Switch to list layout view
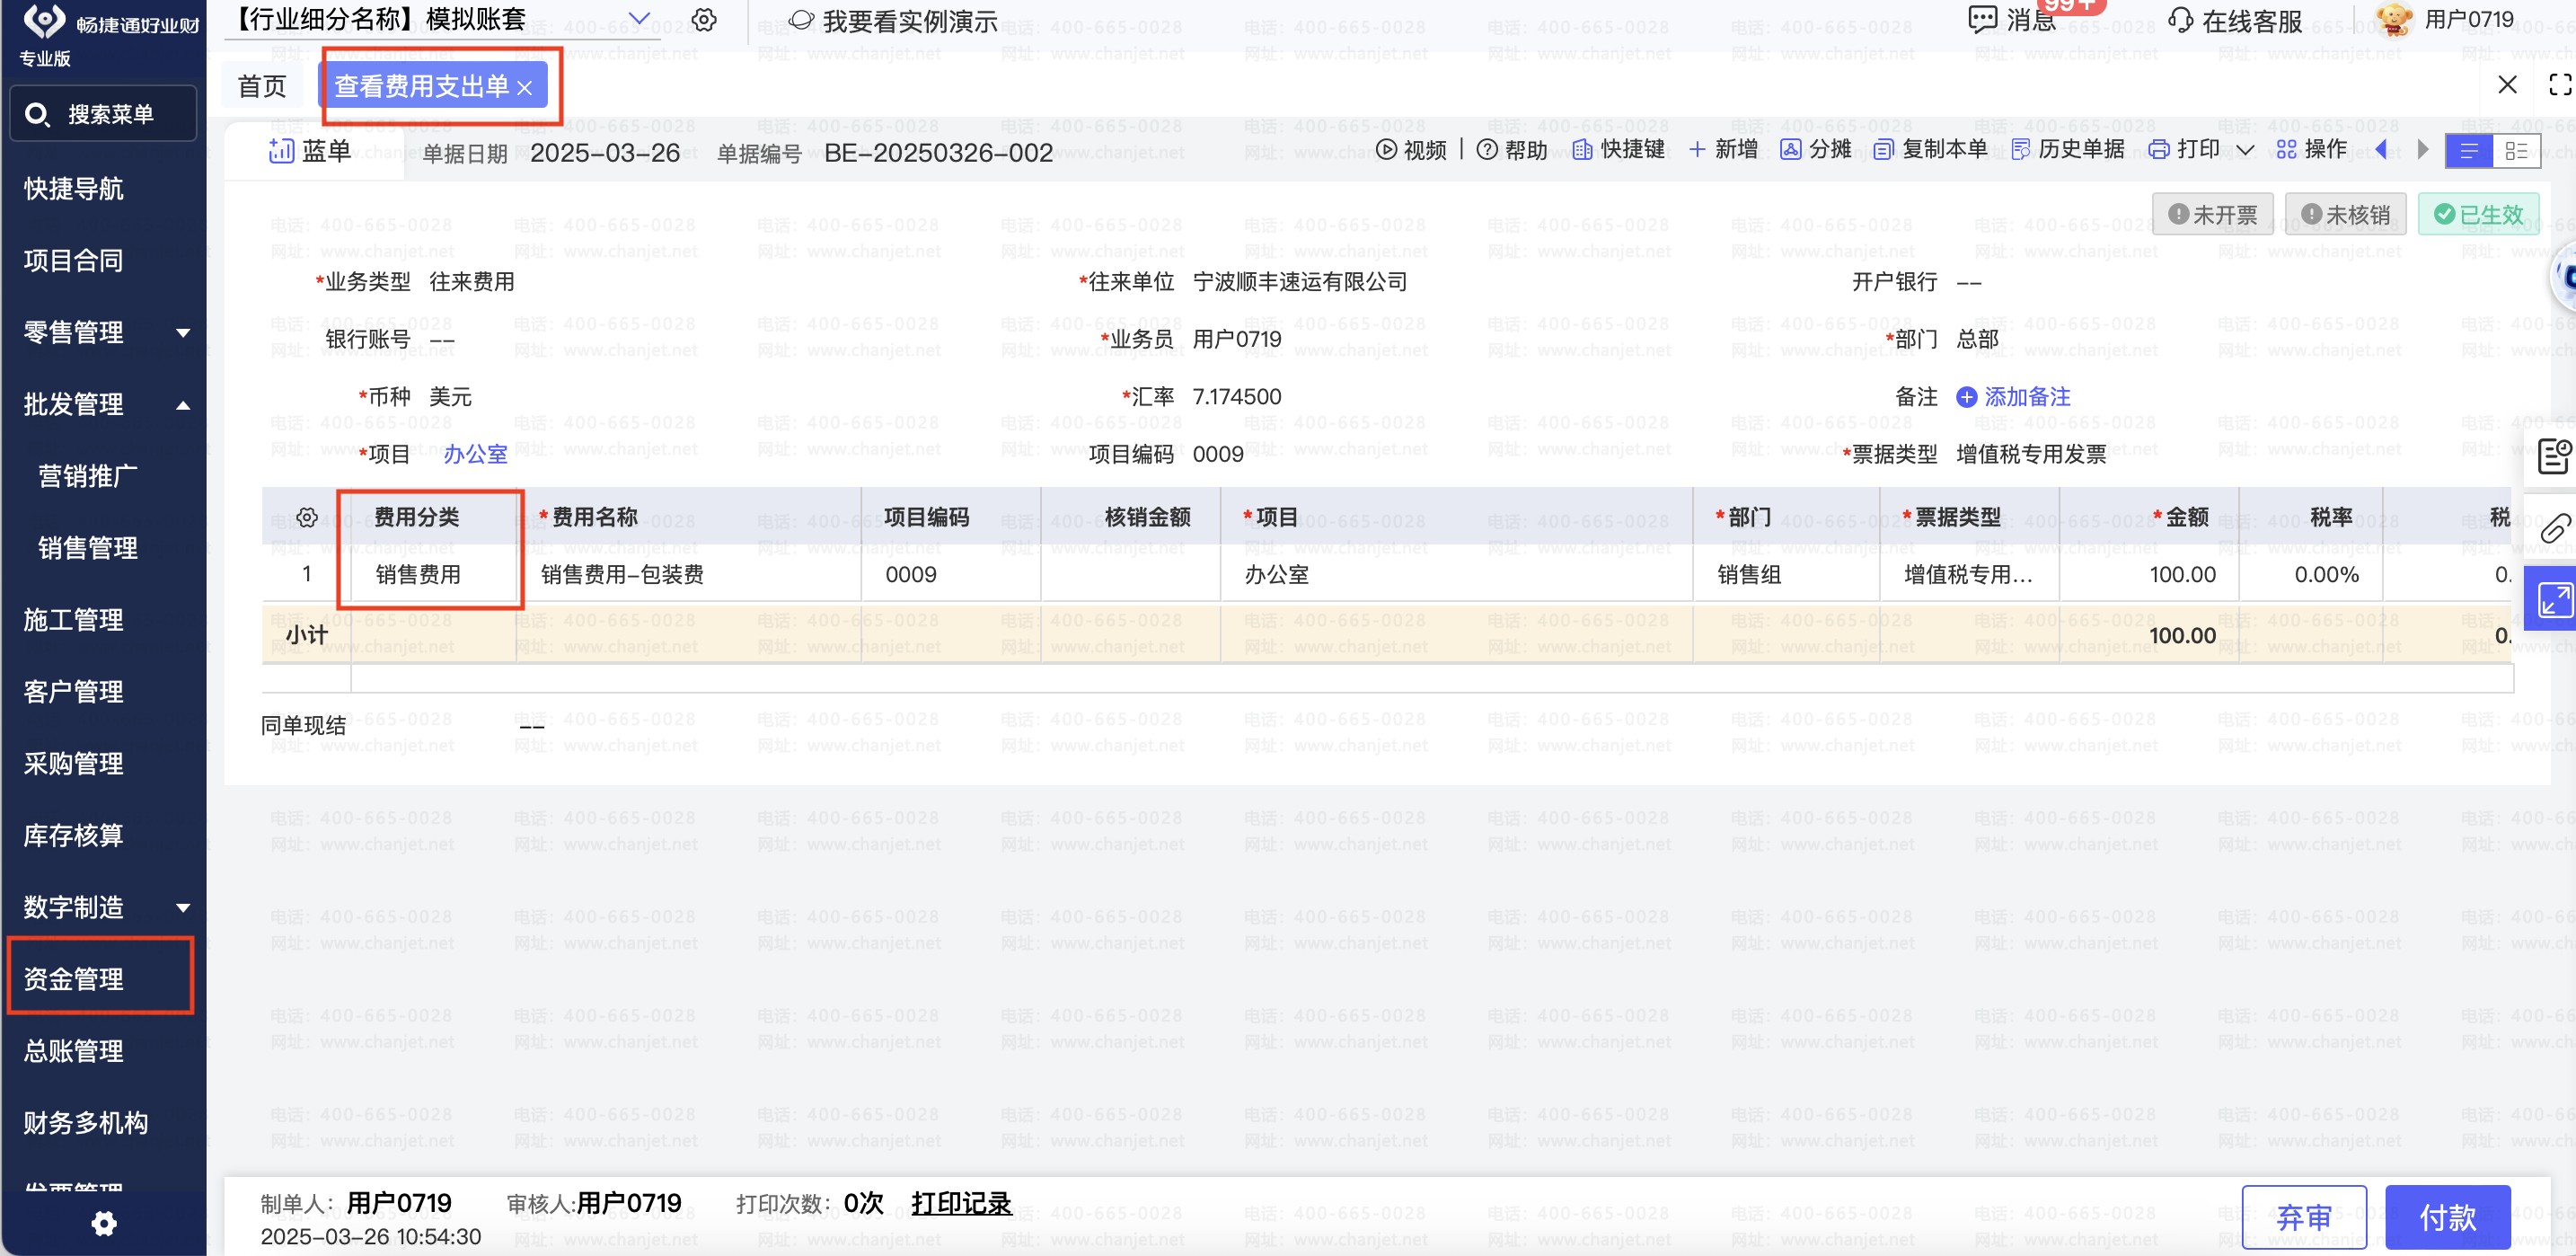The height and width of the screenshot is (1256, 2576). pyautogui.click(x=2469, y=151)
